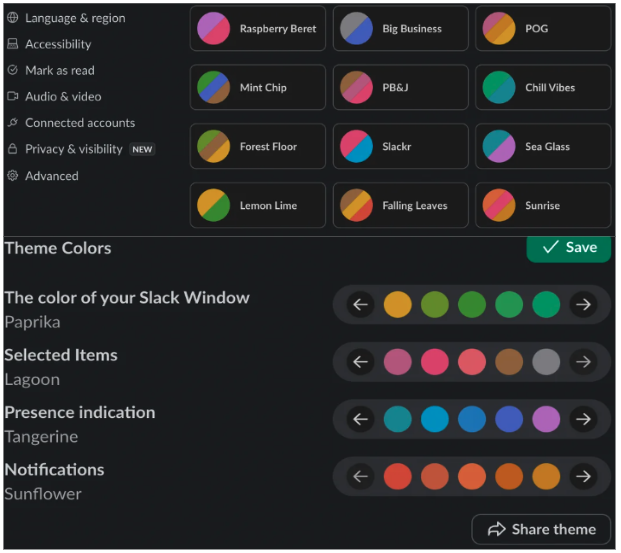Open the Connected accounts section
This screenshot has width=621, height=553.
coord(80,123)
